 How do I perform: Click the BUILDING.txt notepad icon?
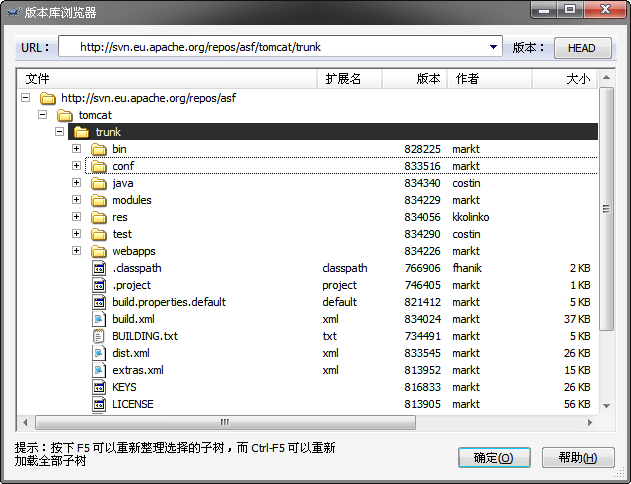99,336
